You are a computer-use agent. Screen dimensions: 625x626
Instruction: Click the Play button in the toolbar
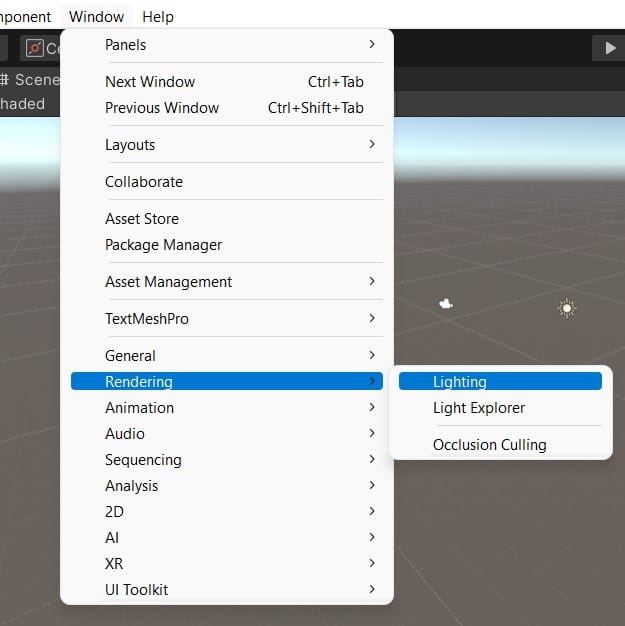[x=609, y=47]
